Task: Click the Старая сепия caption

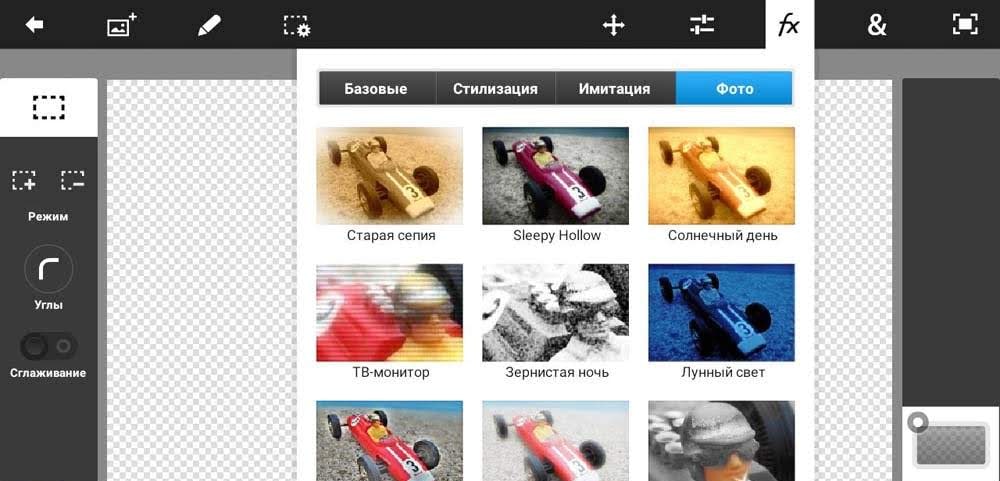Action: 391,235
